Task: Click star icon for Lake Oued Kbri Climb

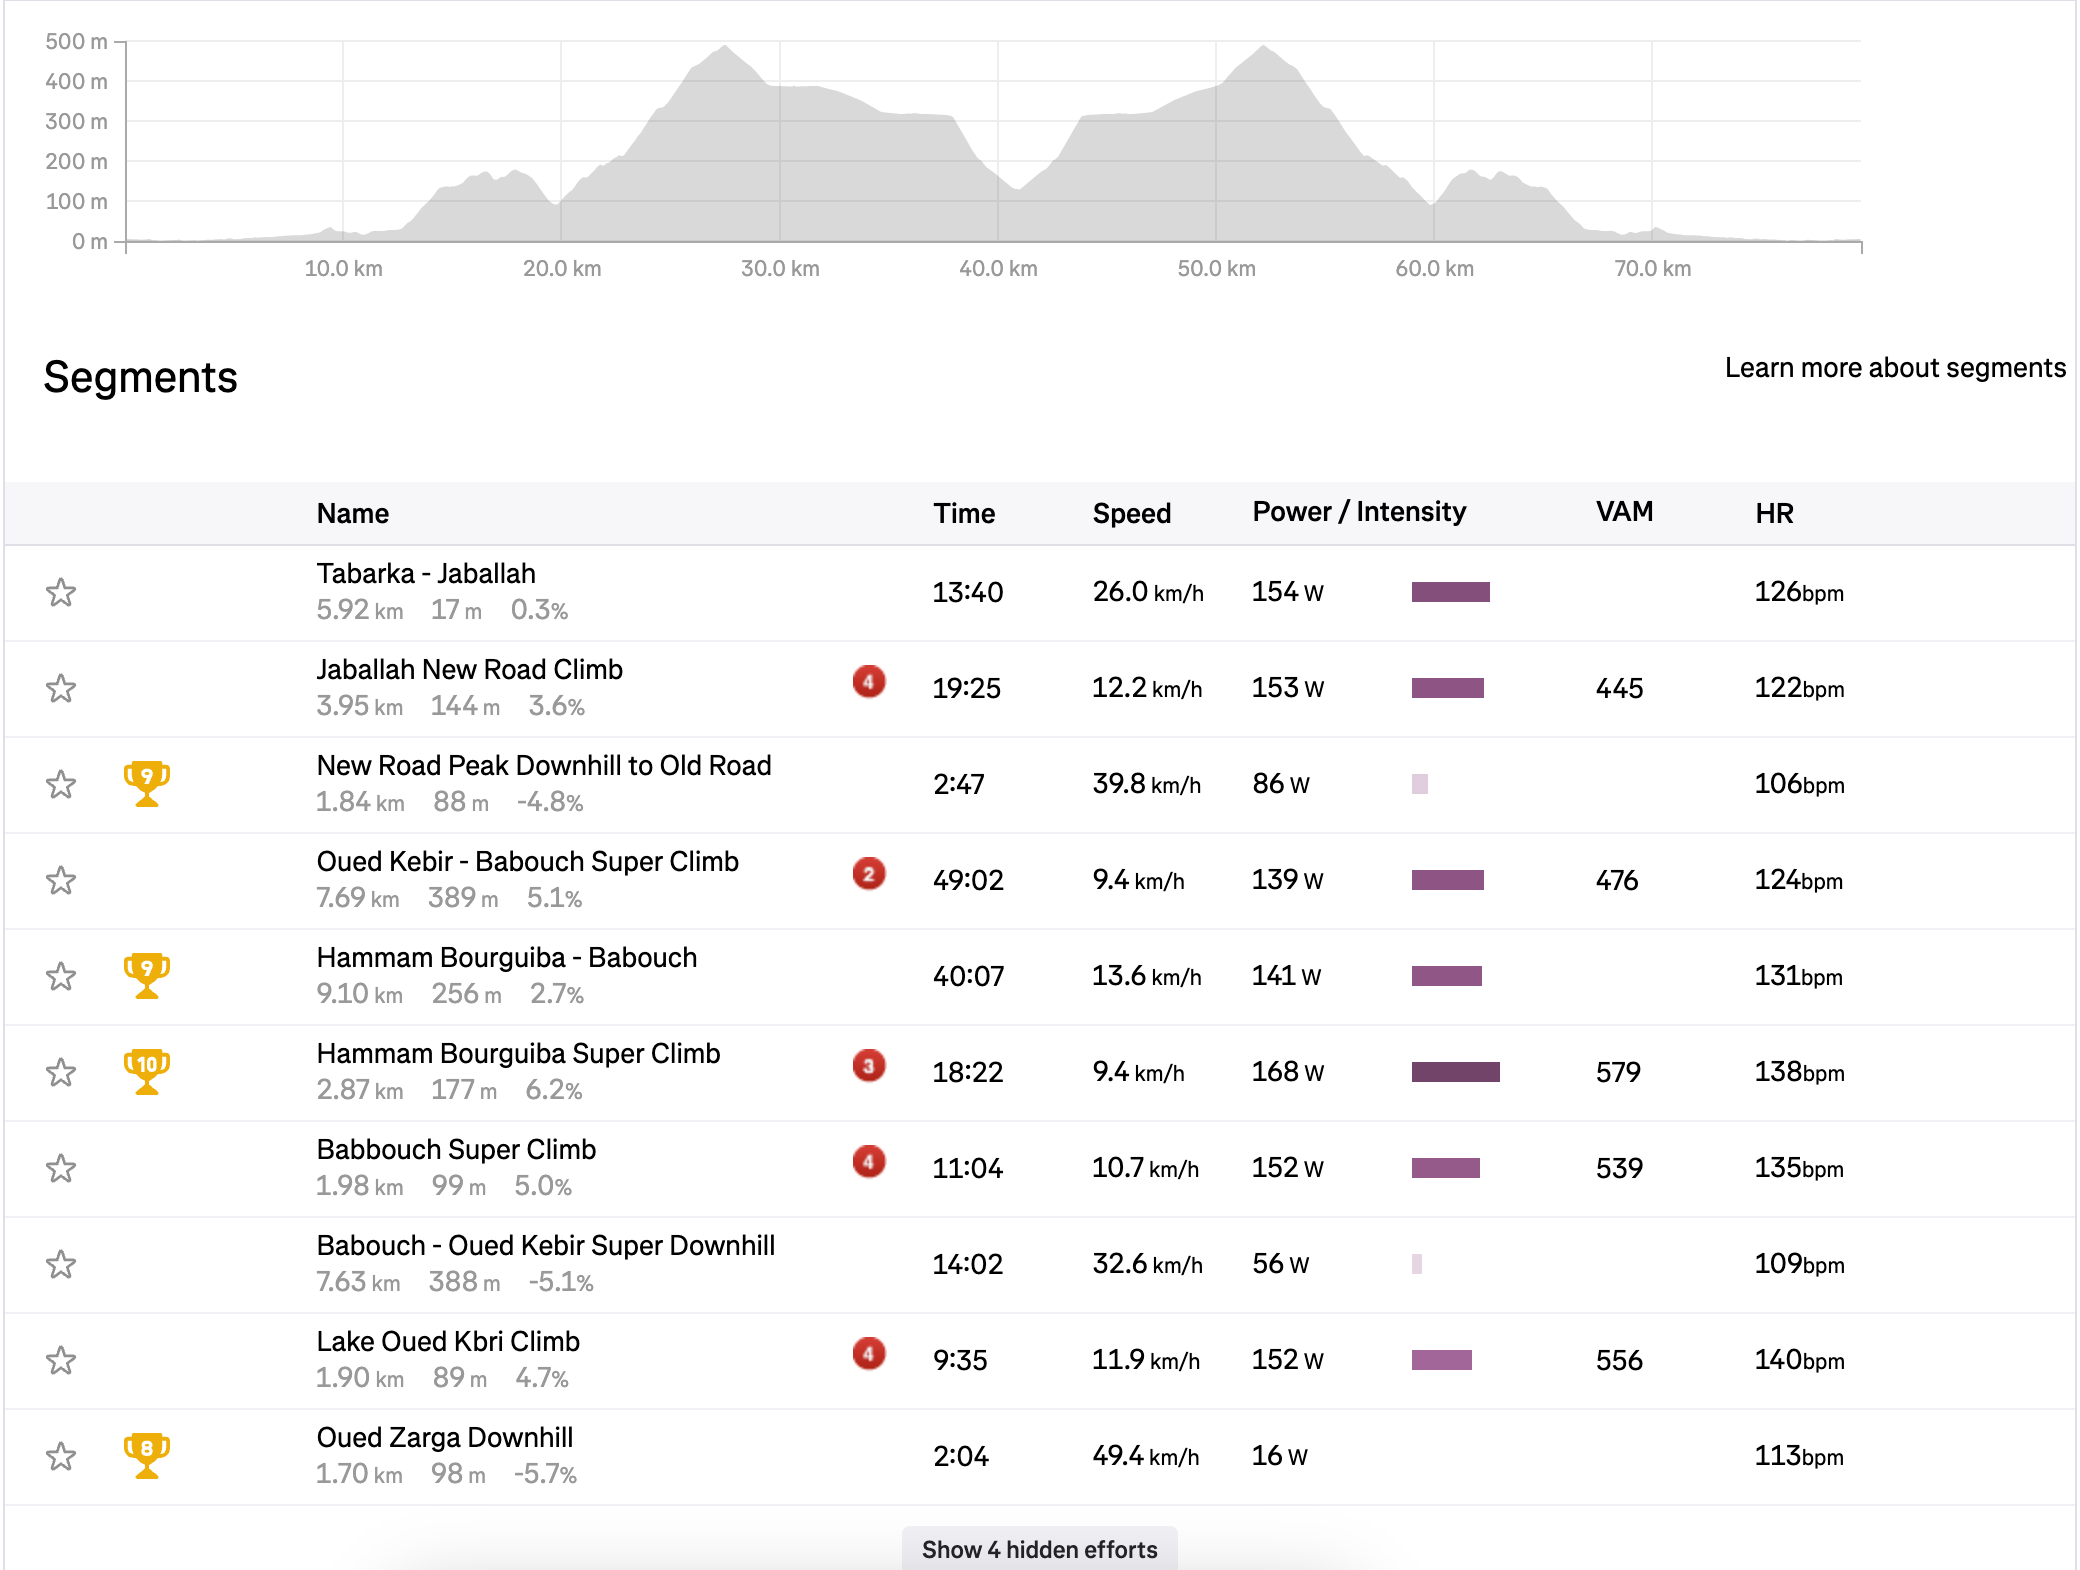Action: 61,1360
